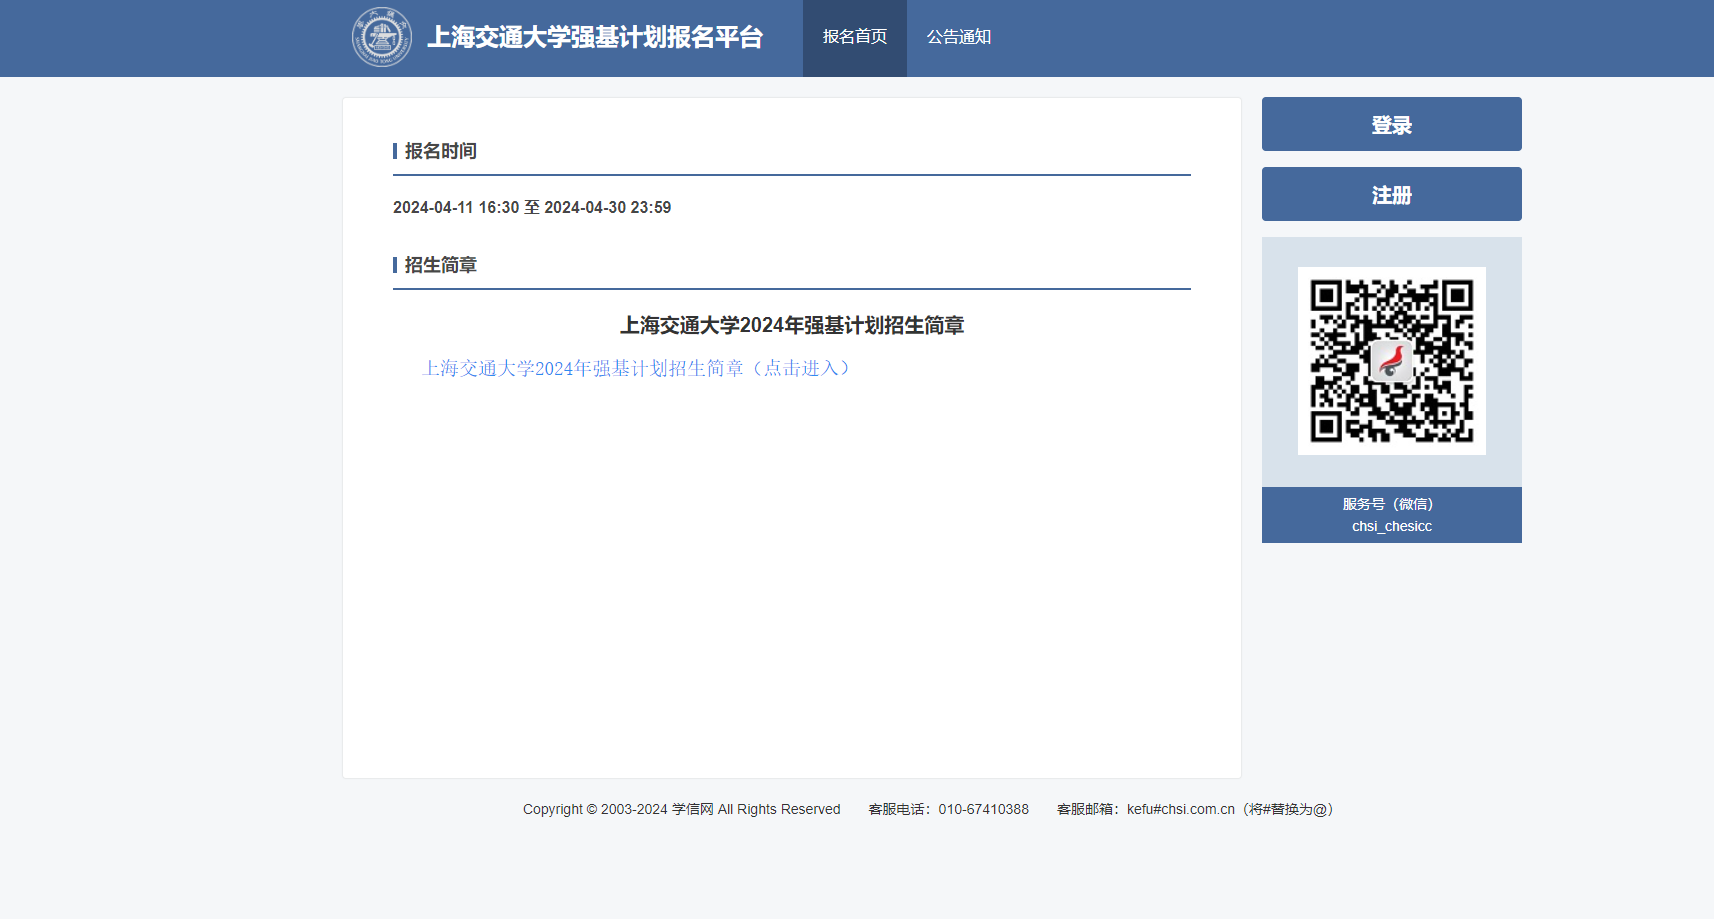Viewport: 1714px width, 919px height.
Task: Click the registration date range 2024-04-11 16:30 text
Action: pyautogui.click(x=532, y=207)
